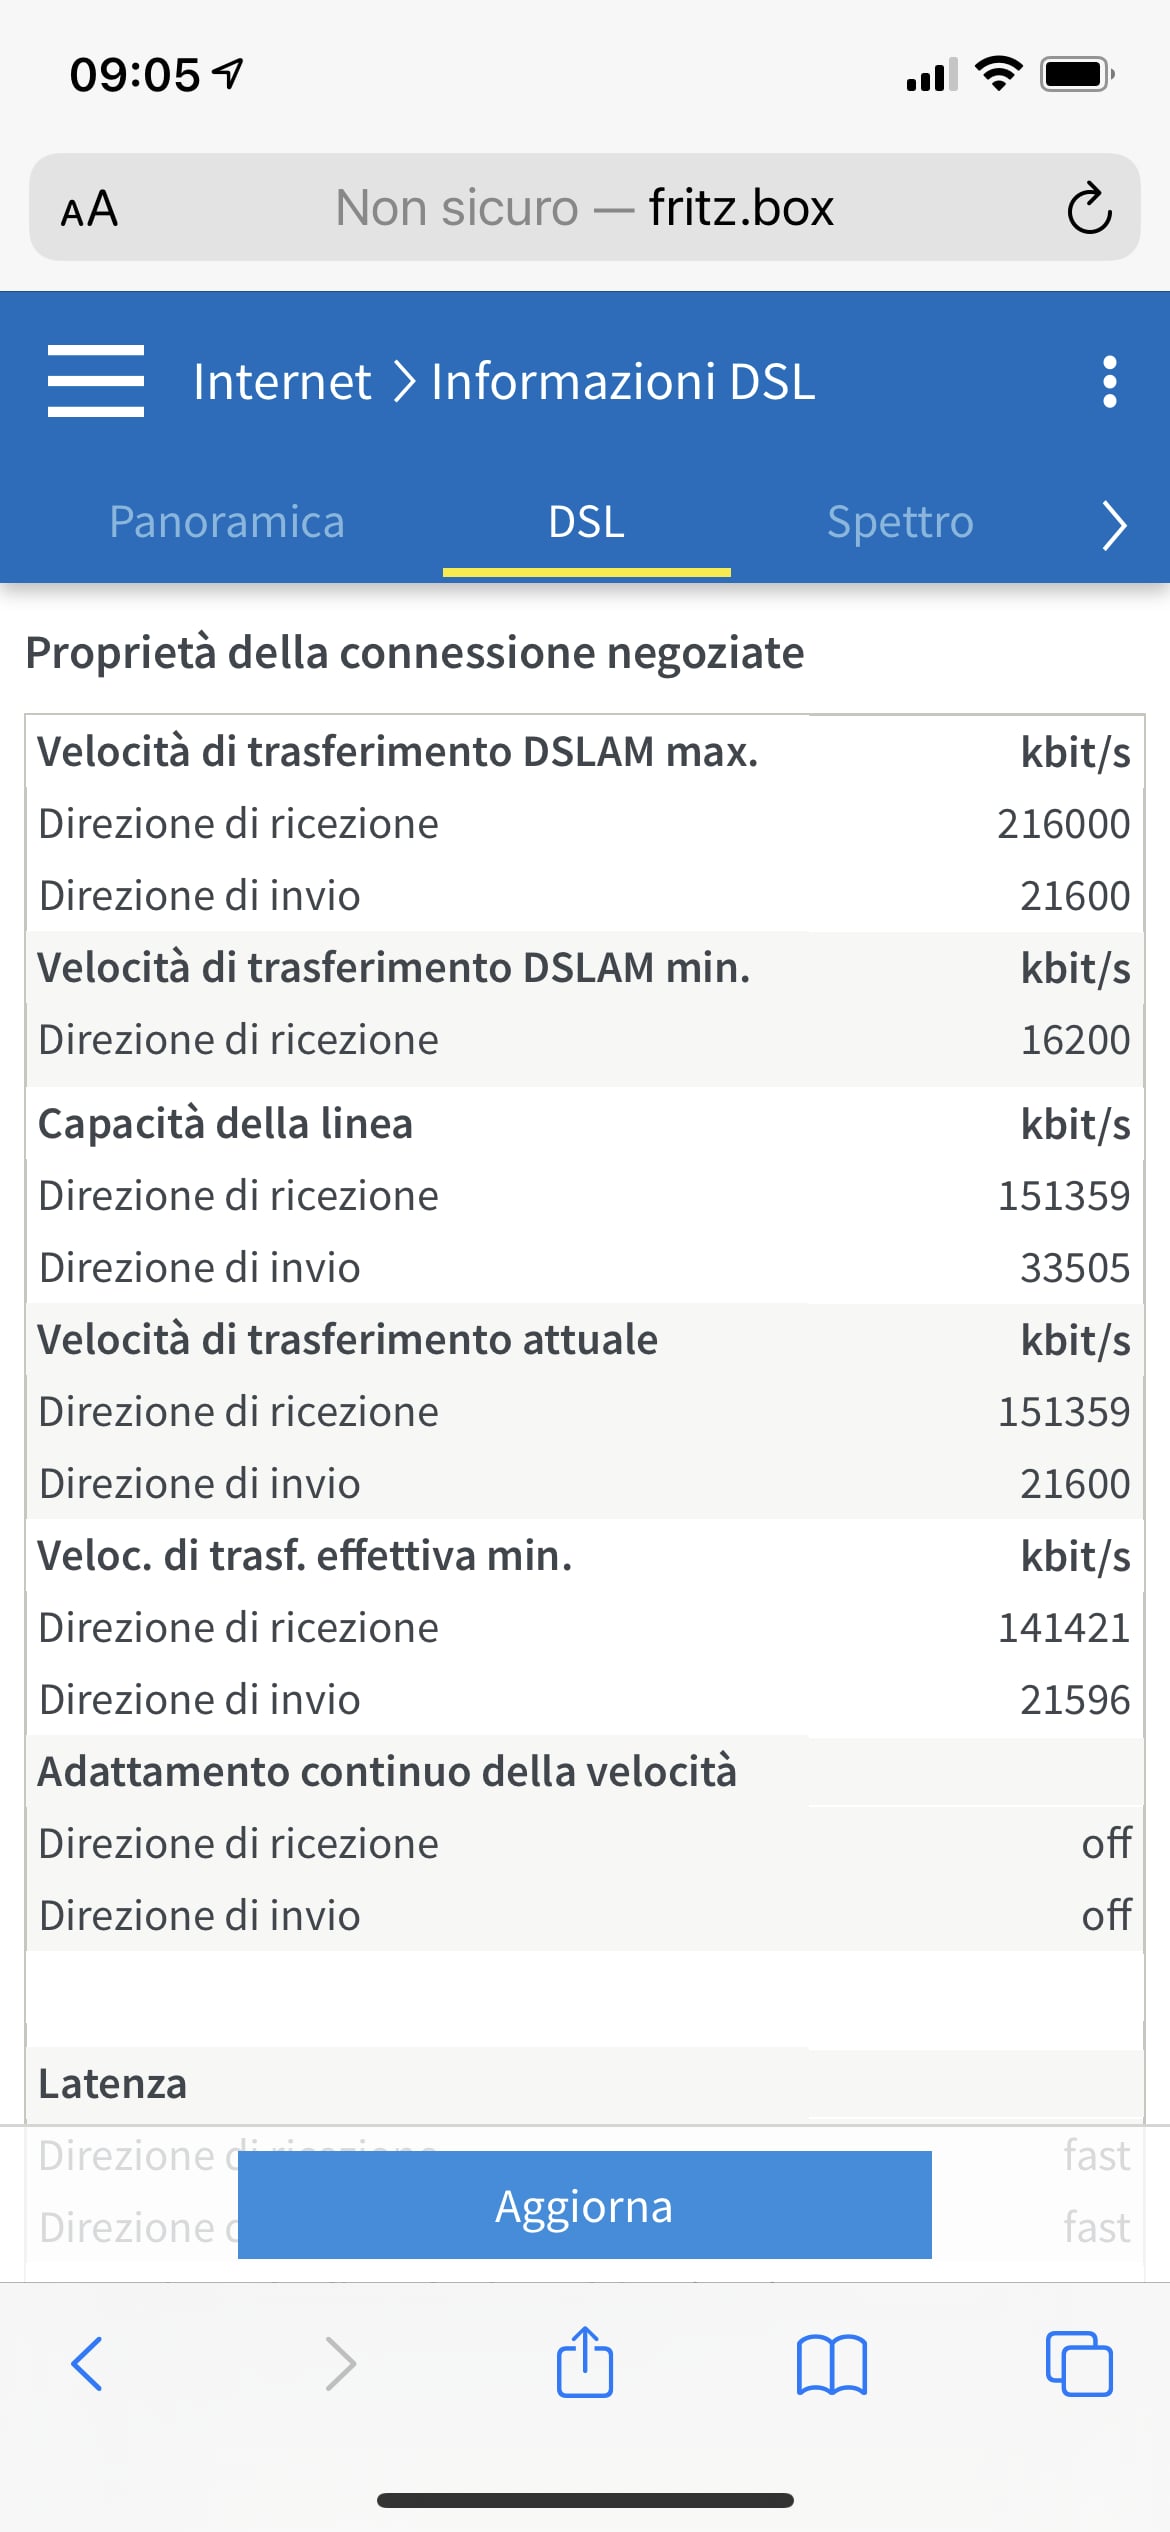Viewport: 1170px width, 2532px height.
Task: Tap the iOS home indicator bar
Action: (x=585, y=2500)
